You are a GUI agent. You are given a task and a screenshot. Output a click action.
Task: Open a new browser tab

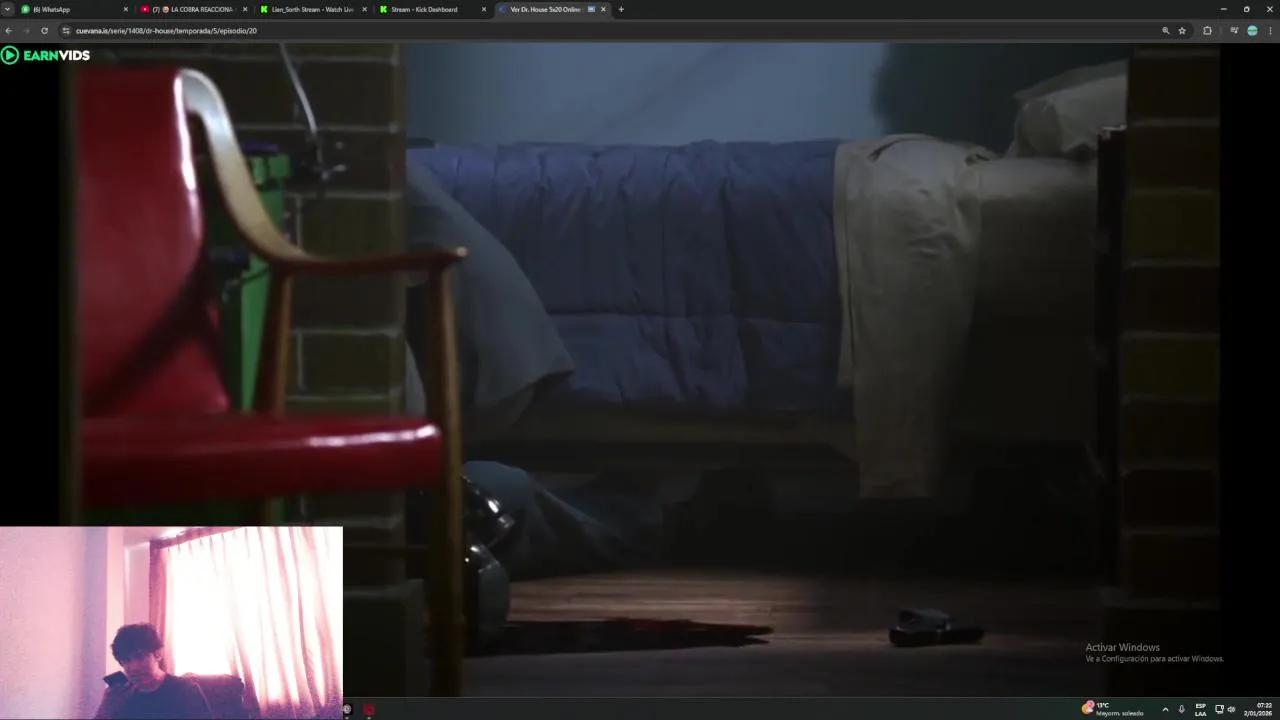tap(621, 9)
